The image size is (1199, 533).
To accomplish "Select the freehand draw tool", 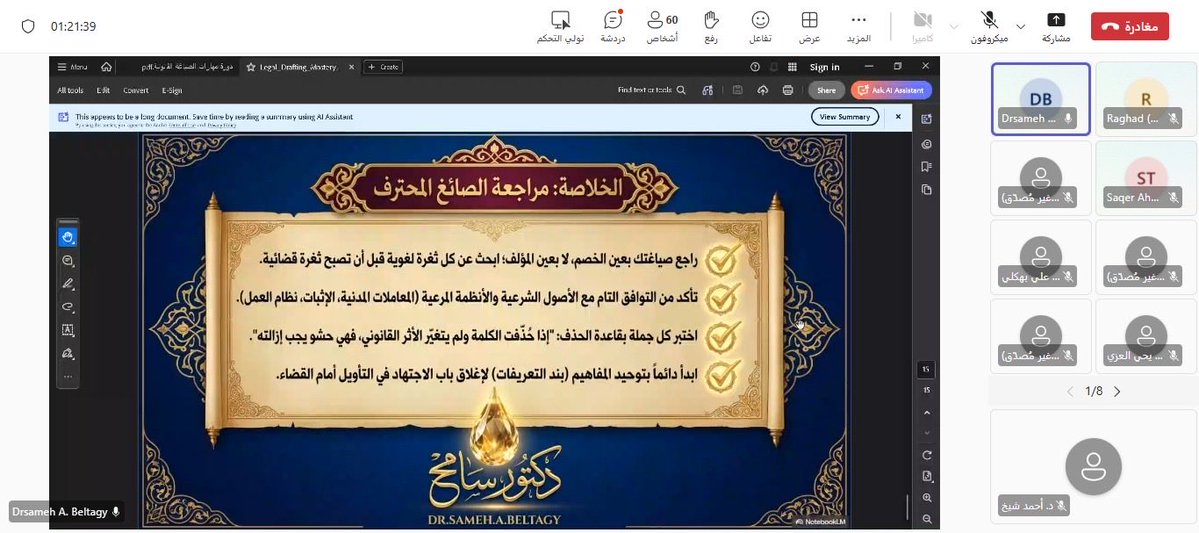I will tap(68, 307).
